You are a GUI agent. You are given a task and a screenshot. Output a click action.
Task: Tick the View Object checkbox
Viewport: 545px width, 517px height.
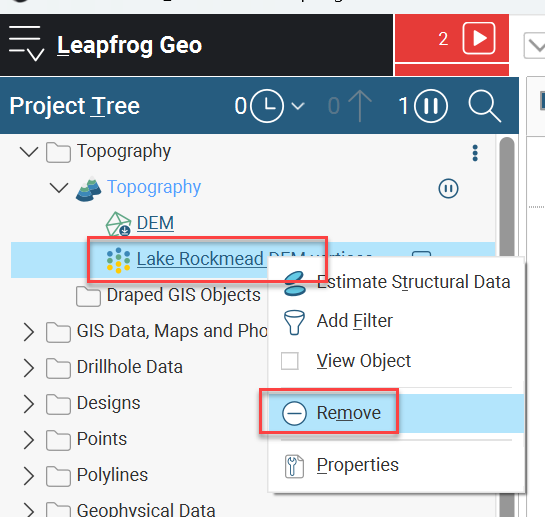(x=290, y=361)
